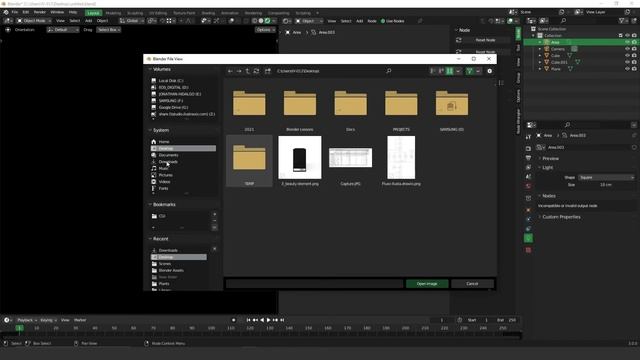
Task: Open recent Scenes folder
Action: tap(179, 264)
